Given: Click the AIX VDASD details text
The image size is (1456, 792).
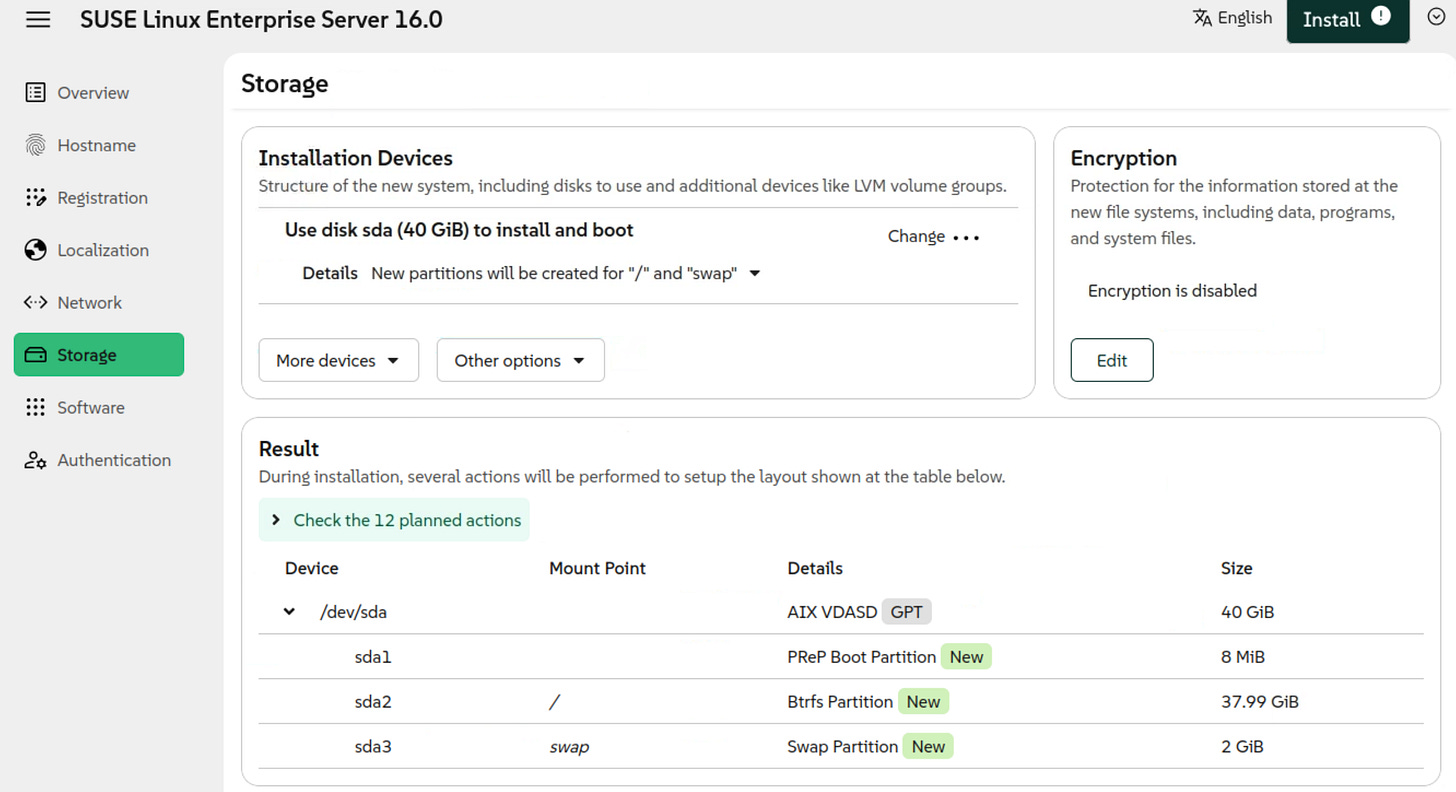Looking at the screenshot, I should (x=832, y=612).
